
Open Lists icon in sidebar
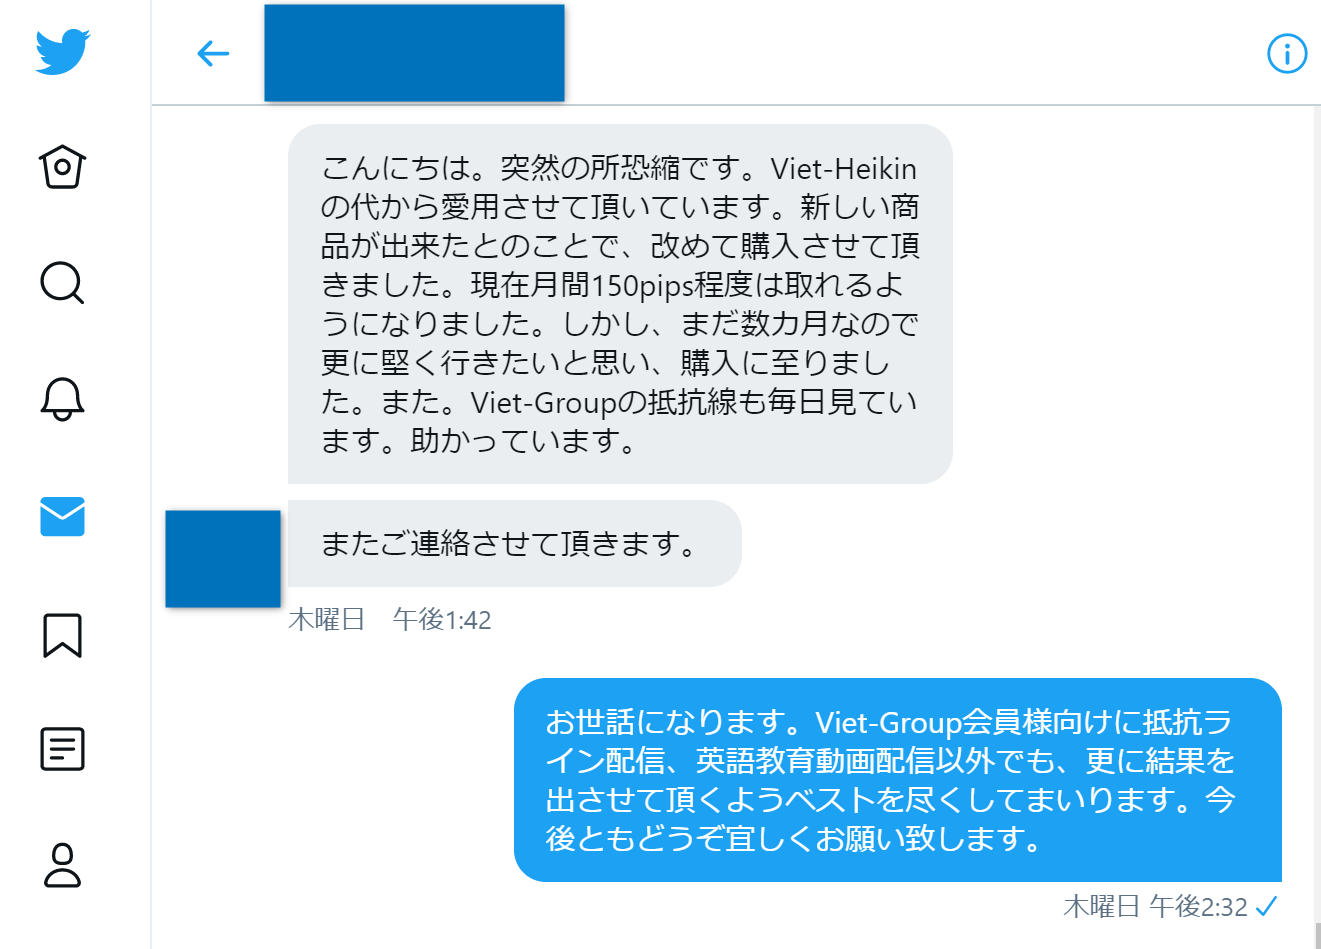tap(62, 749)
